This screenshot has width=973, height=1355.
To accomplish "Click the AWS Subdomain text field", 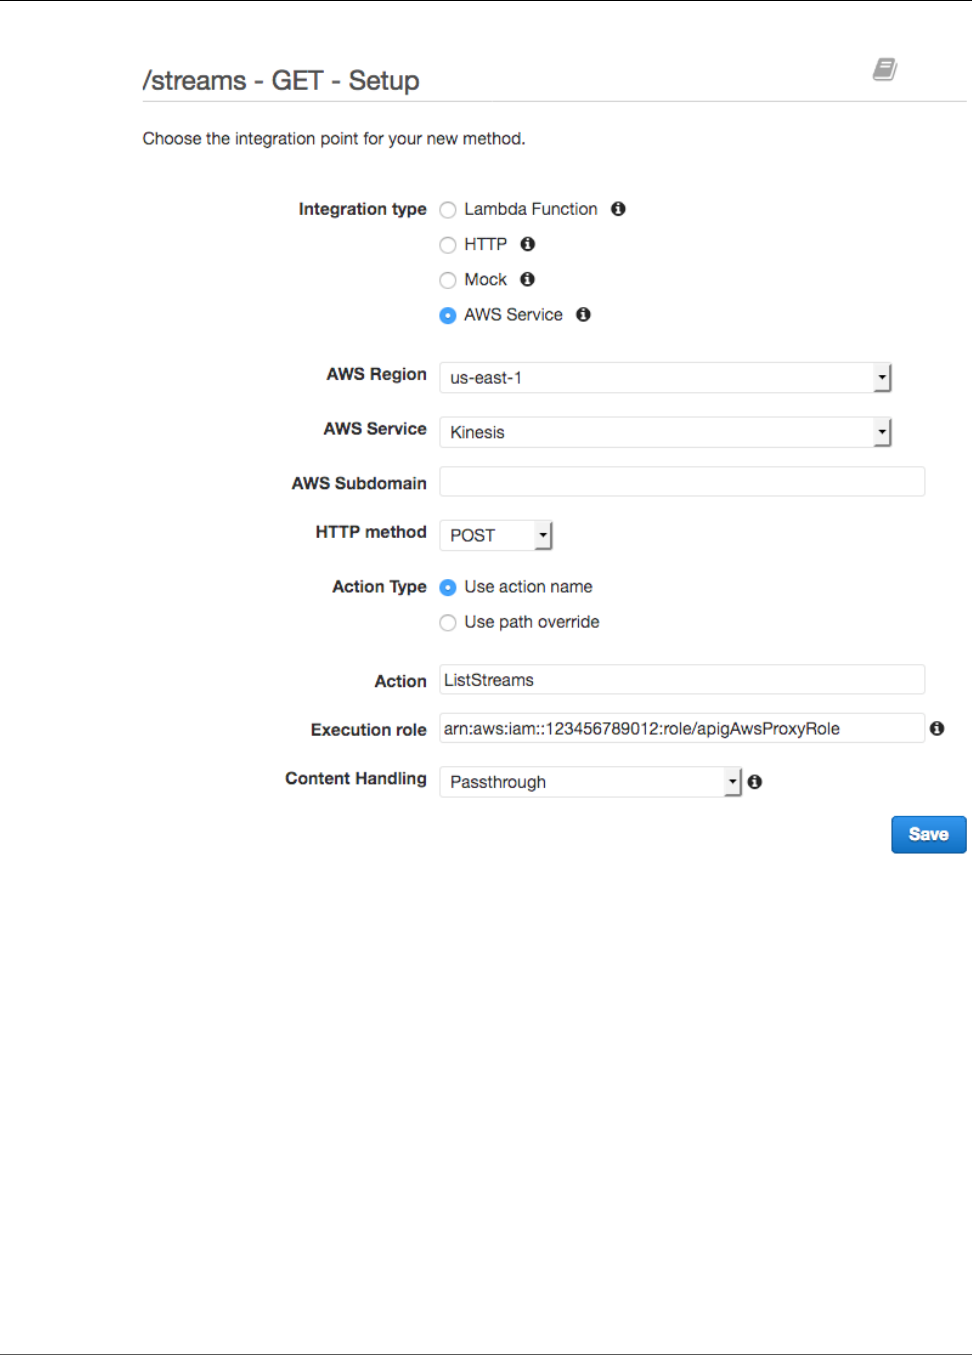I will point(682,482).
